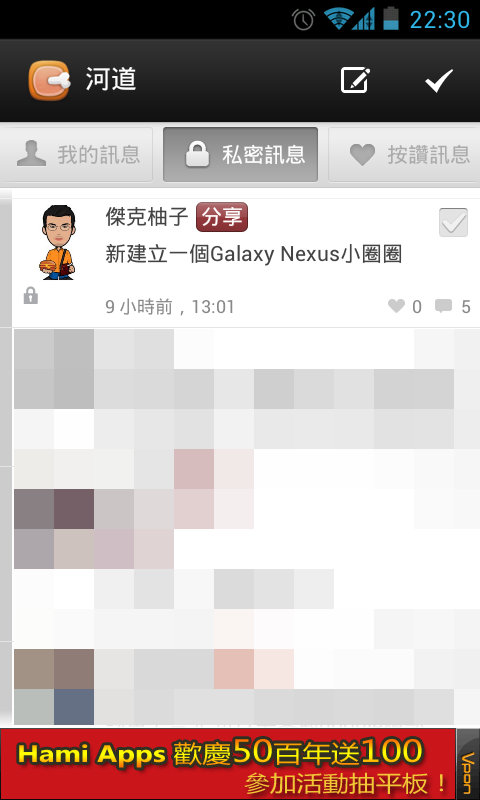Tap the Hami Apps ad banner
This screenshot has width=480, height=800.
tap(228, 764)
